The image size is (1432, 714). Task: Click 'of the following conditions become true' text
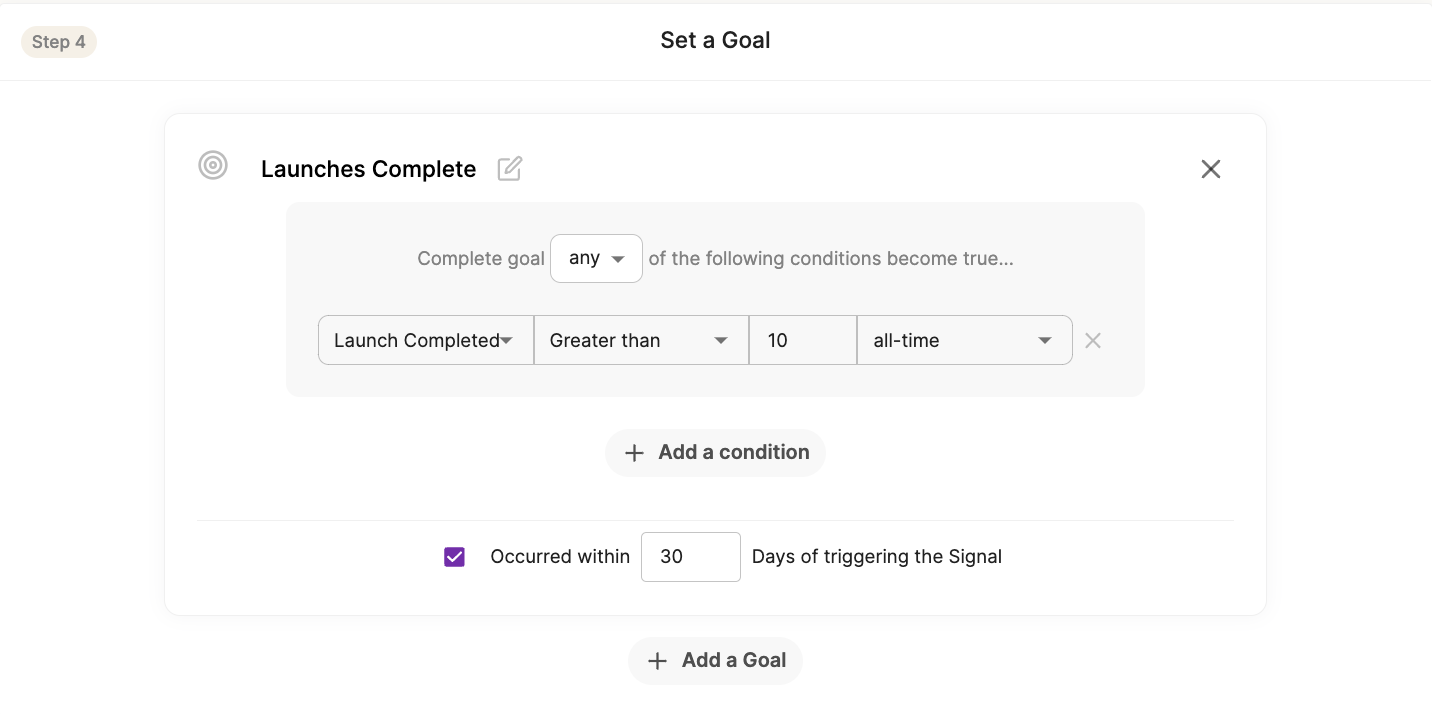click(x=830, y=259)
